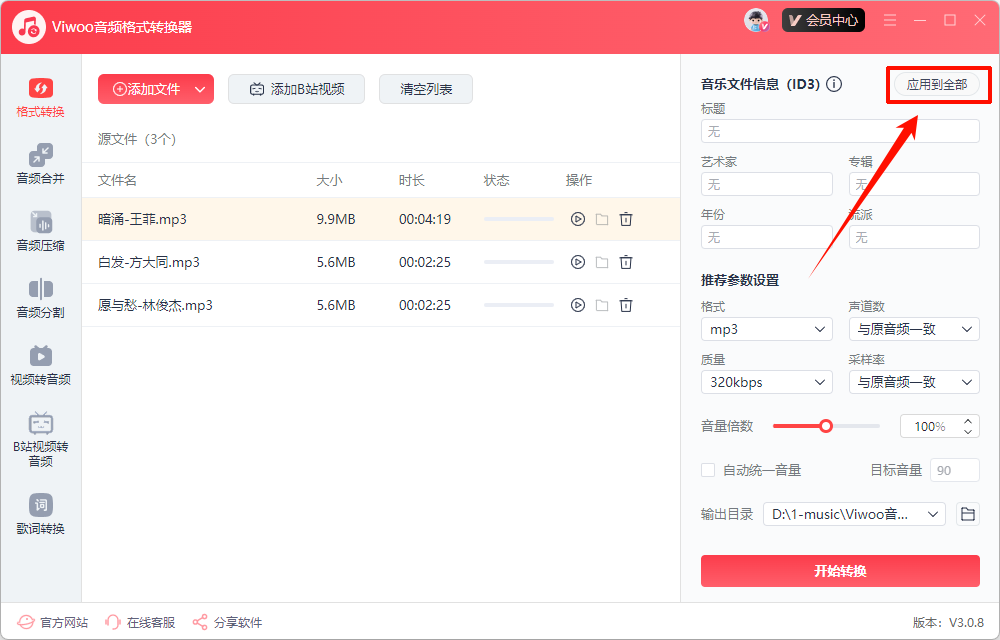Image resolution: width=1000 pixels, height=640 pixels.
Task: Open the 采样率 sample rate dropdown
Action: 913,381
